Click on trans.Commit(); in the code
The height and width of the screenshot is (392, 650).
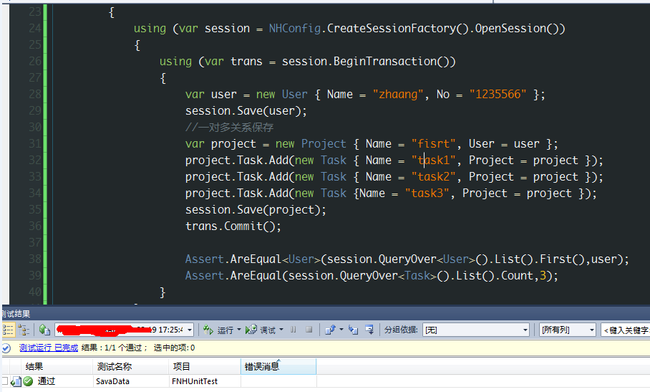click(233, 226)
